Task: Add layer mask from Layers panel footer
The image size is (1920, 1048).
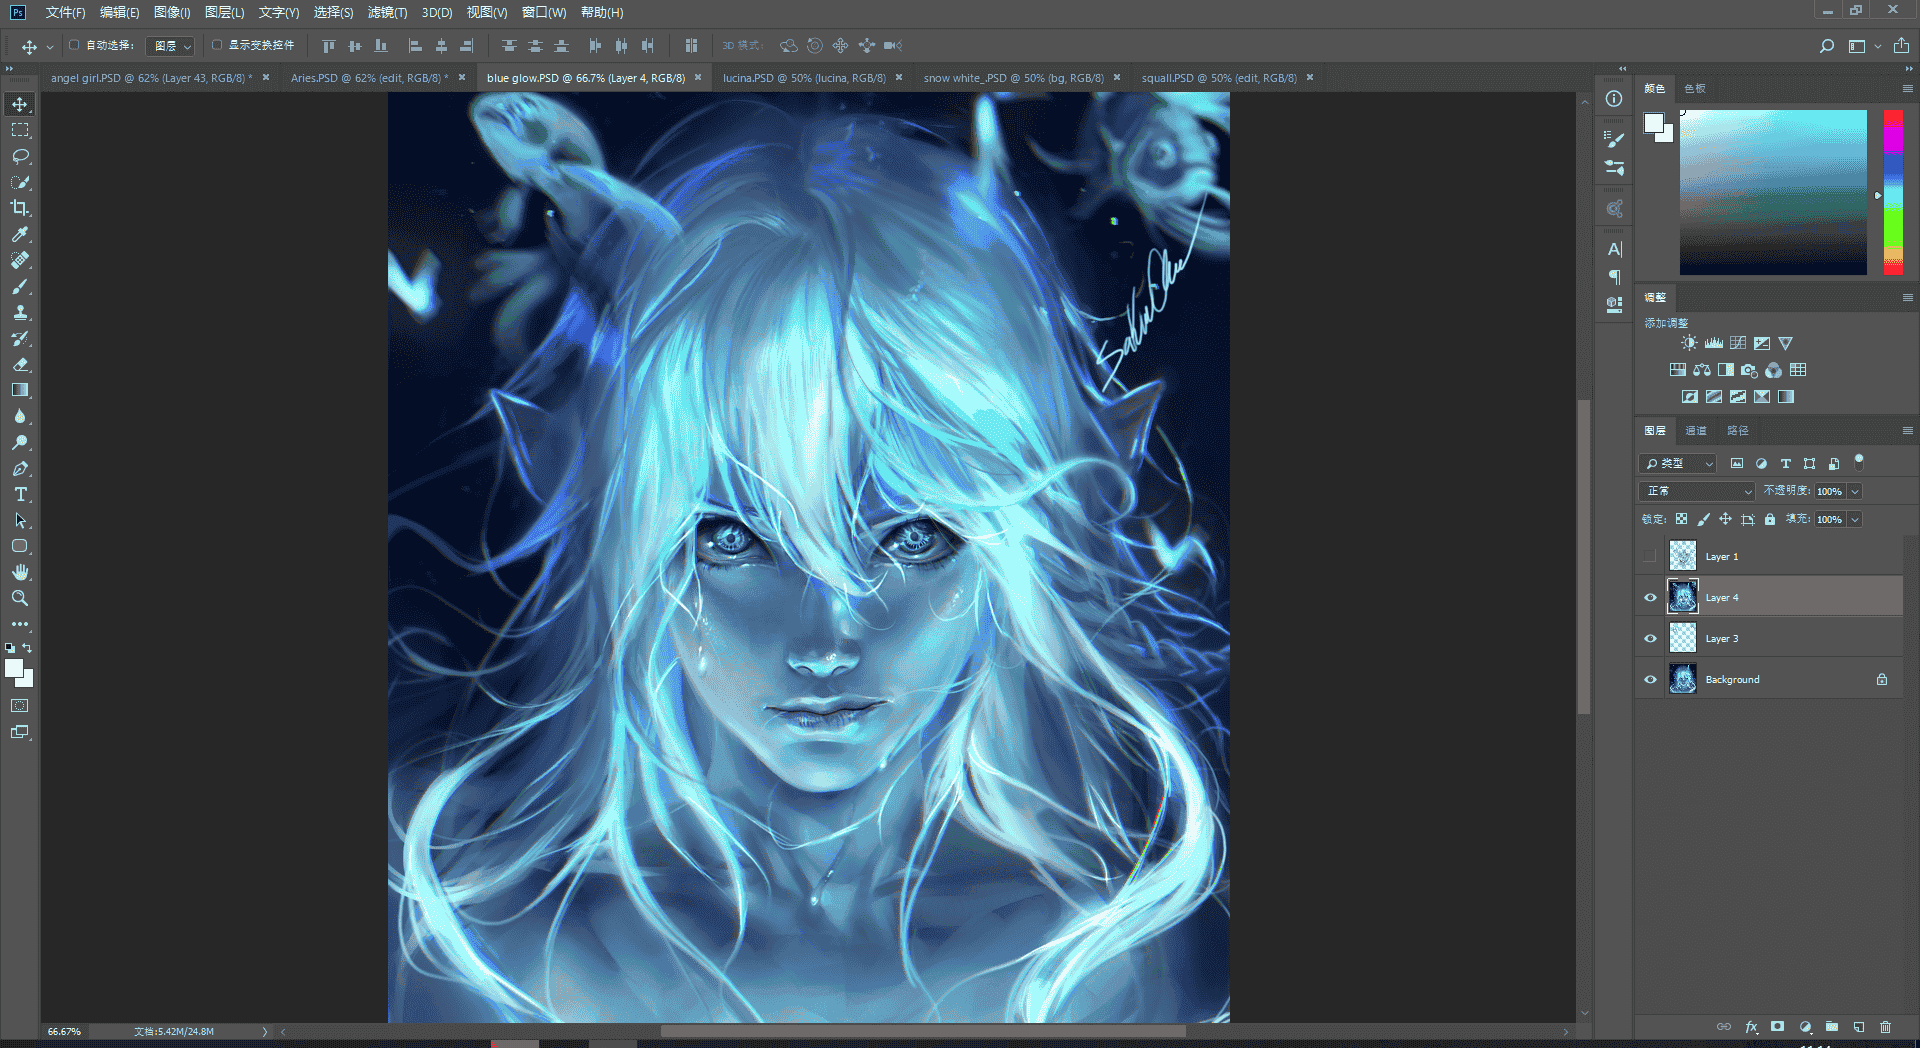Action: tap(1777, 1027)
